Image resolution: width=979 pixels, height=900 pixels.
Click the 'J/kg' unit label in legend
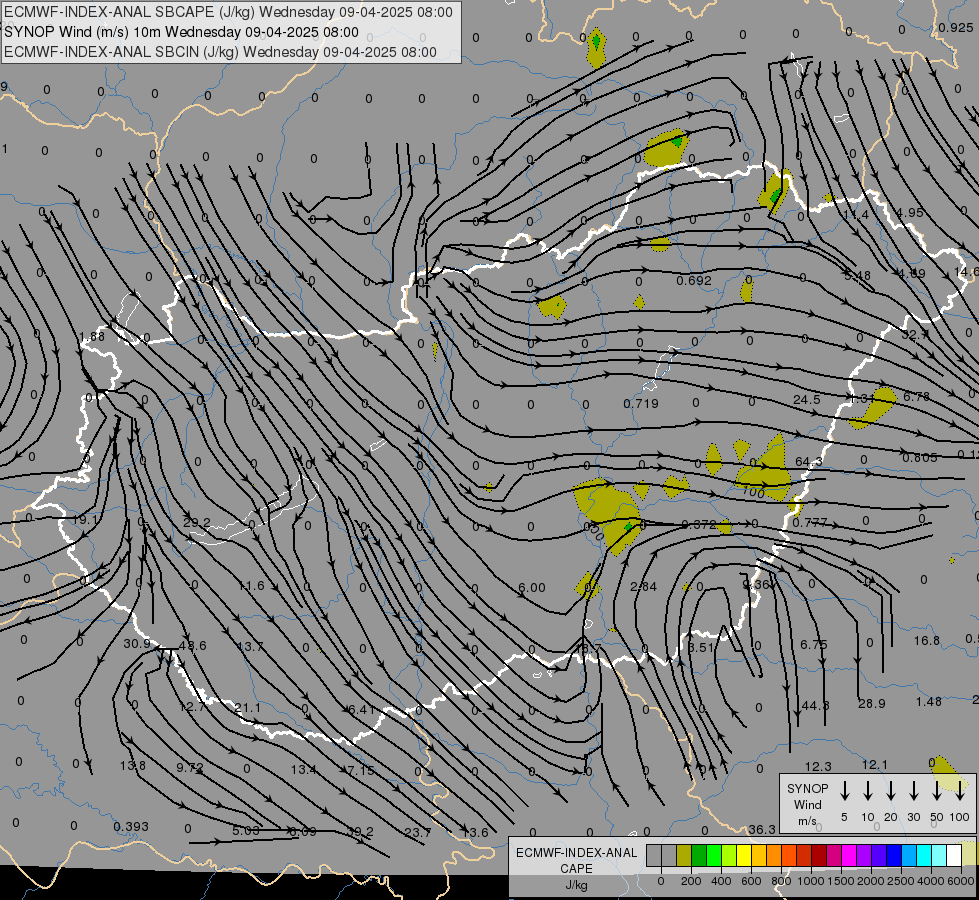click(x=576, y=885)
